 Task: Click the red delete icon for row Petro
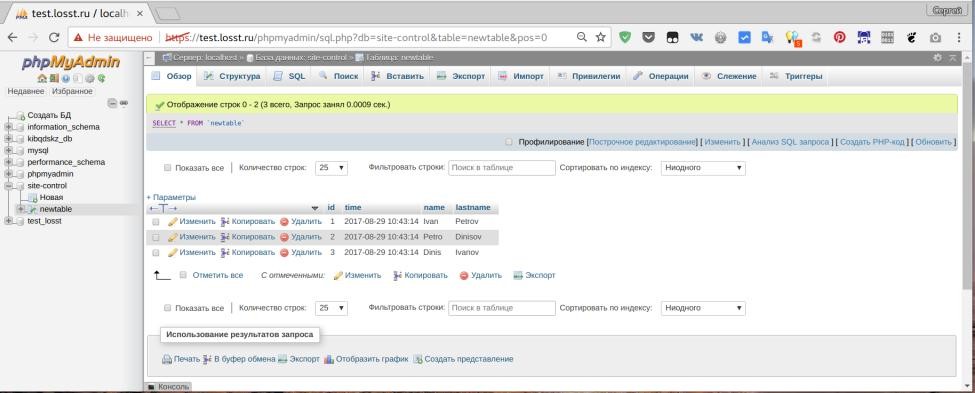(x=284, y=237)
